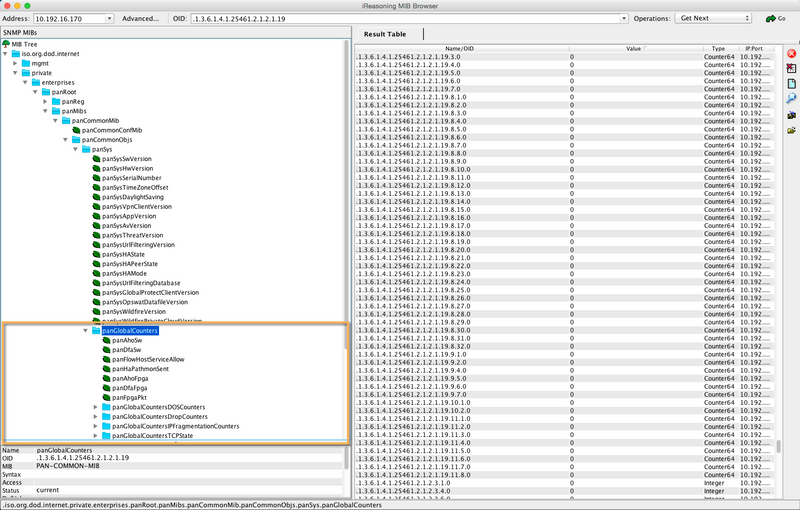The width and height of the screenshot is (800, 510).
Task: Expand the panGlobalCountersDOSCounters folder
Action: coord(96,407)
